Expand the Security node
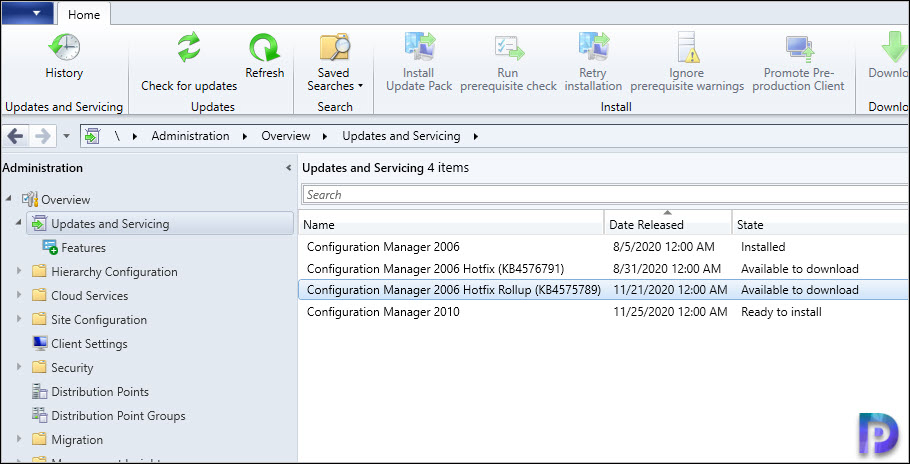 [19, 367]
